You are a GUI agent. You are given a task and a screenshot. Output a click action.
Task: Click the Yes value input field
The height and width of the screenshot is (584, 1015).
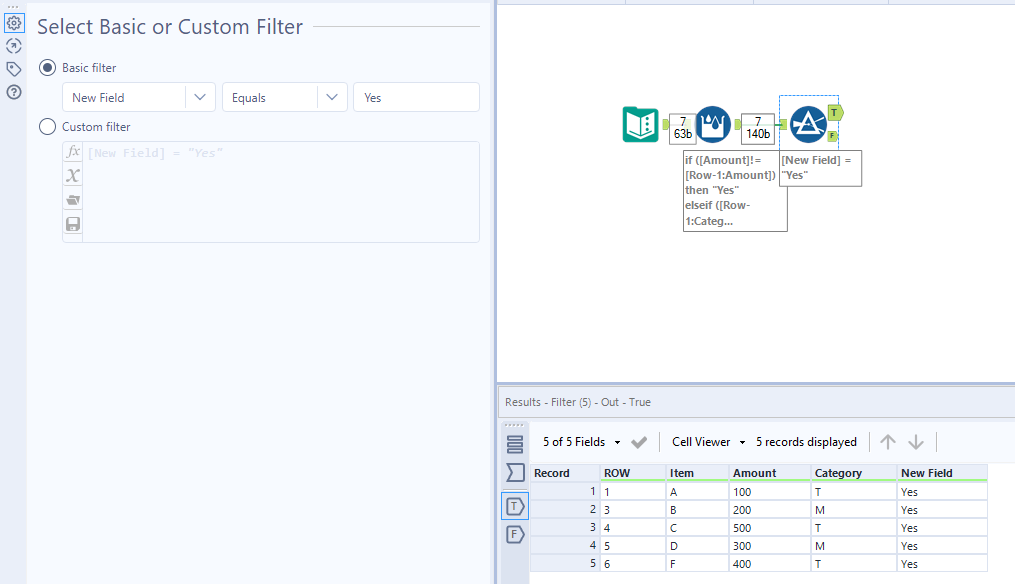415,97
